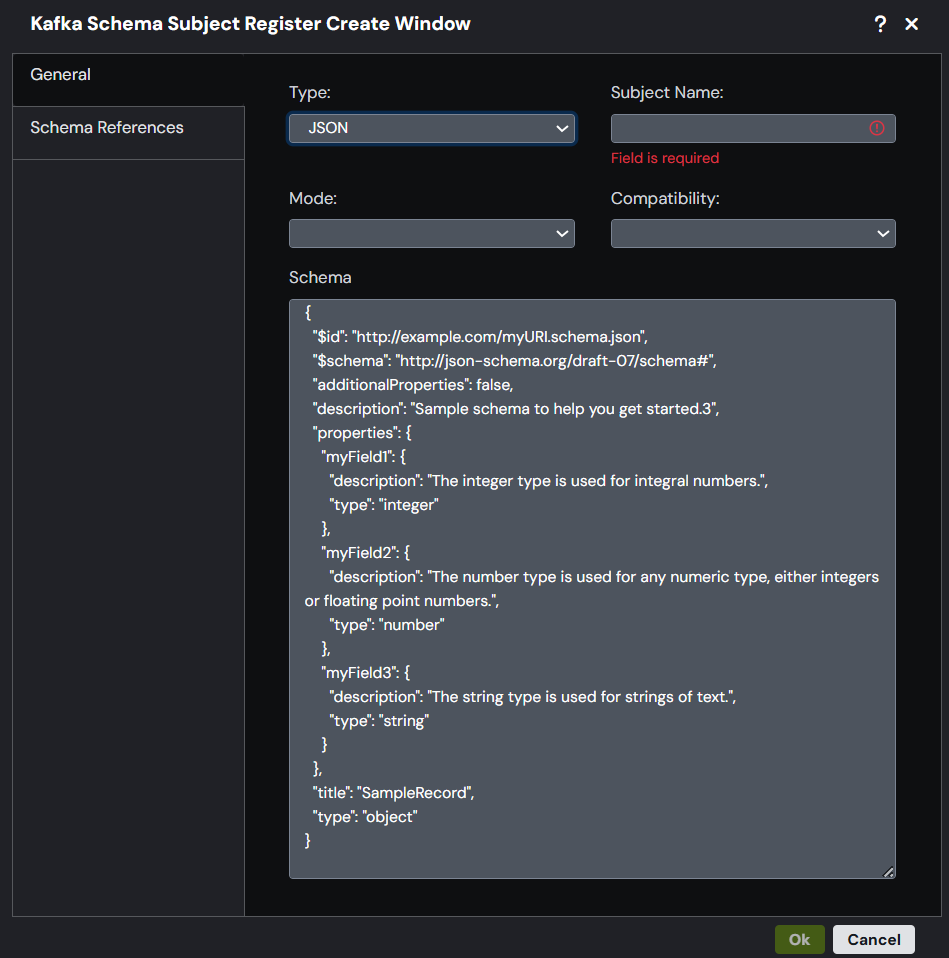Image resolution: width=949 pixels, height=958 pixels.
Task: Click the Ok button
Action: [799, 940]
